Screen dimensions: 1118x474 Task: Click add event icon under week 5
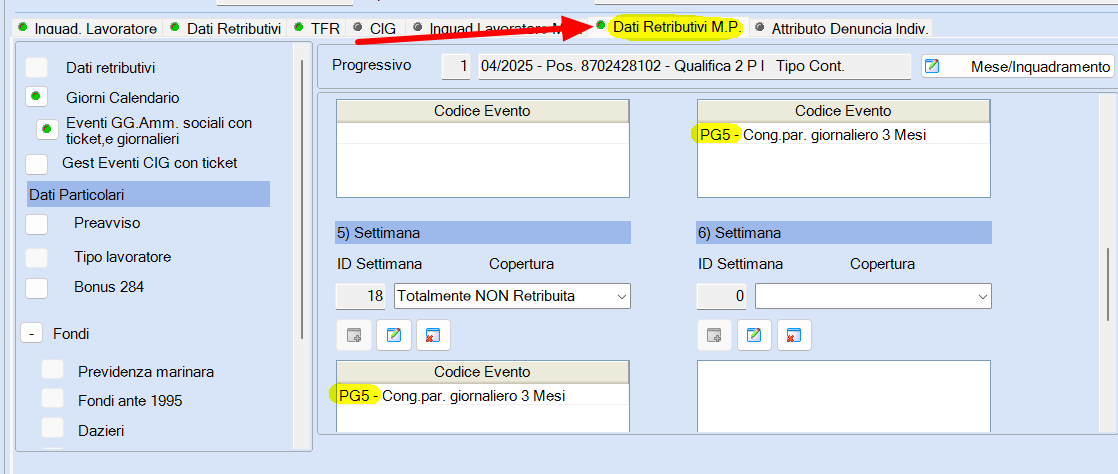[354, 335]
